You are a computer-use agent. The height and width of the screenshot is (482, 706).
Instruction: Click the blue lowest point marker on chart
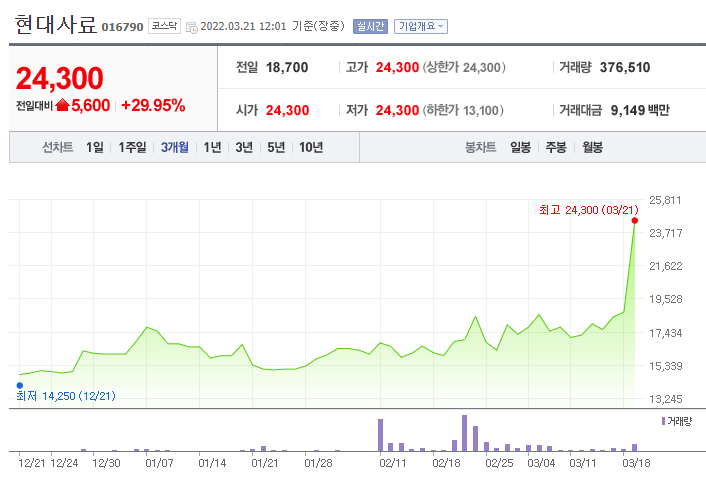point(20,385)
